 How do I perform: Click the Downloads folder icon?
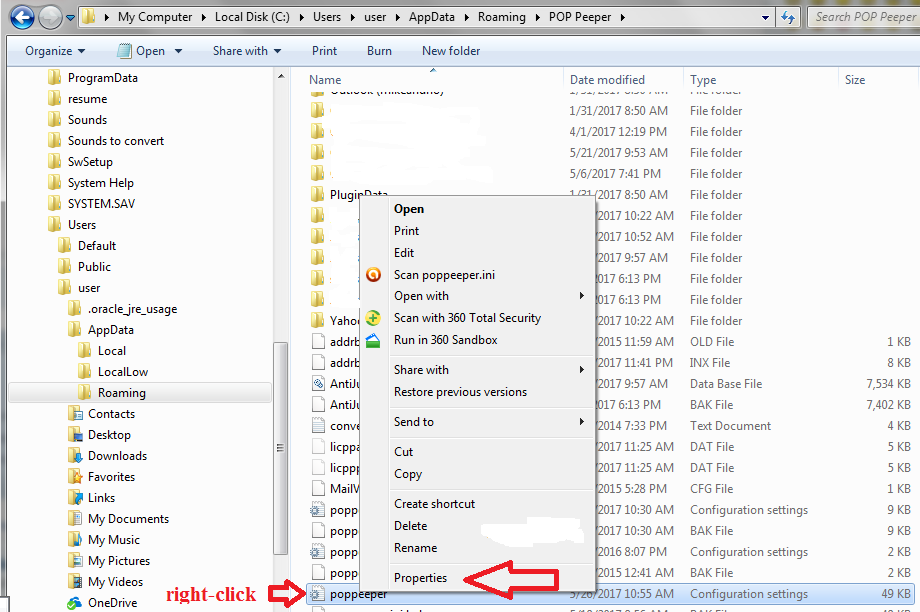click(x=75, y=455)
